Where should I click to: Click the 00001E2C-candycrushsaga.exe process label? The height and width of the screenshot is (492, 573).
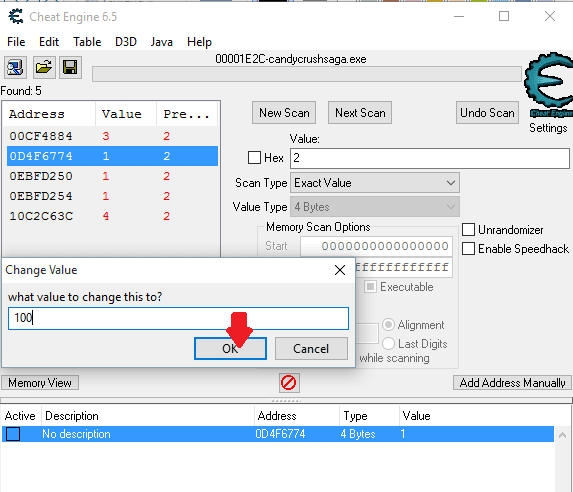tap(291, 59)
